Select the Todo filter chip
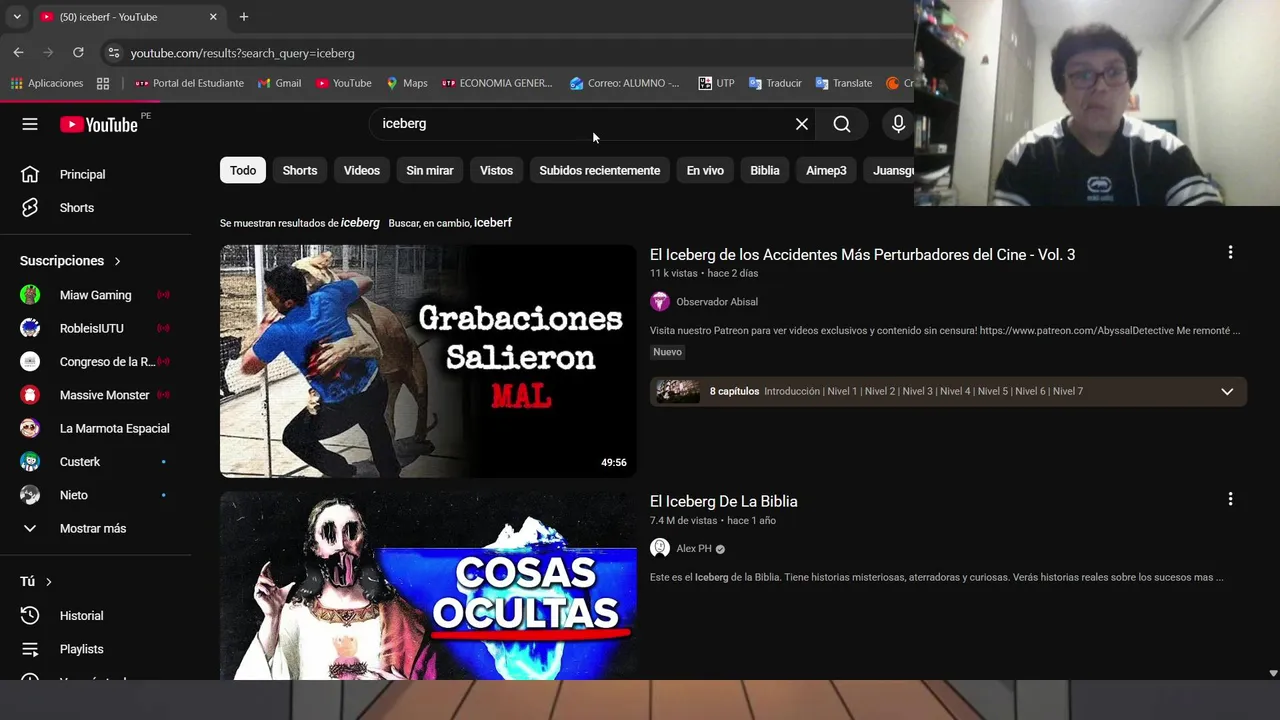This screenshot has height=720, width=1280. [x=243, y=170]
